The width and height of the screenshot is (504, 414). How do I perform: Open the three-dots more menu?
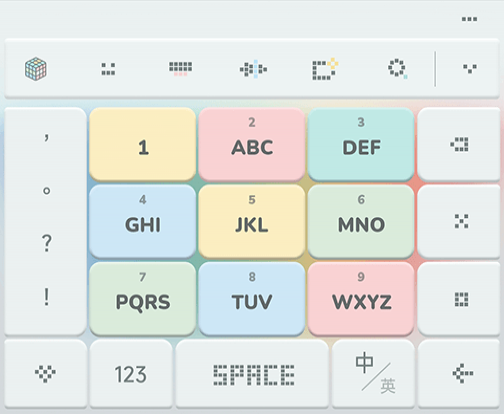469,19
